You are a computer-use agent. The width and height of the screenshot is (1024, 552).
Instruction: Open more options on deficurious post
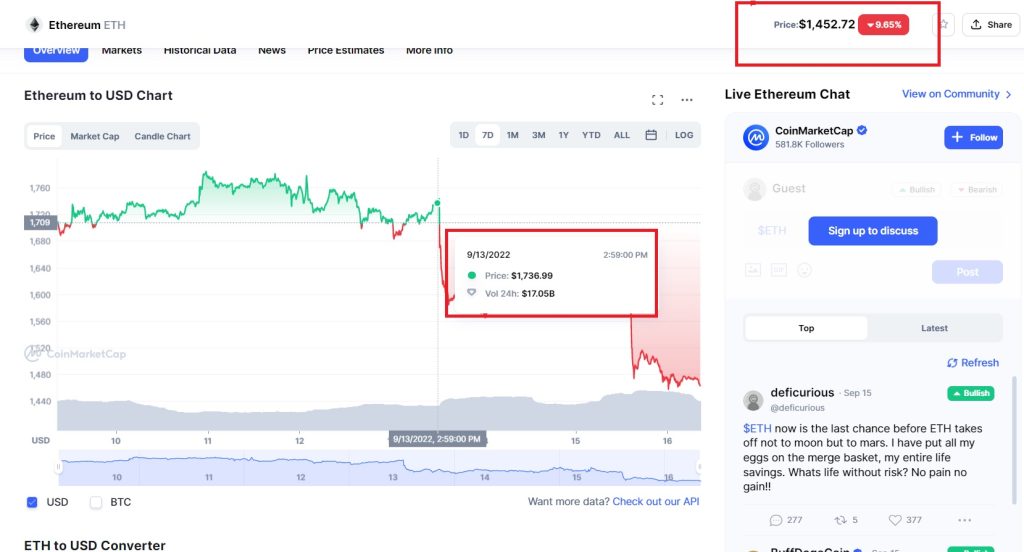[965, 520]
